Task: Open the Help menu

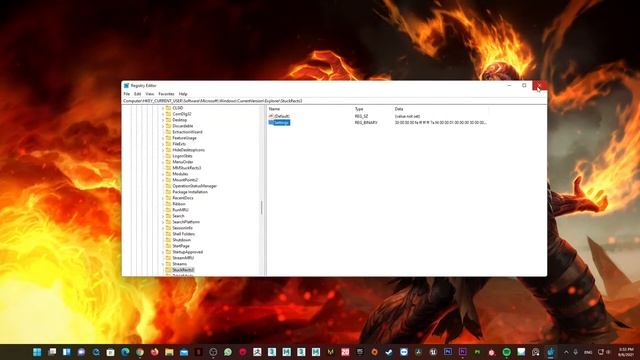Action: (x=183, y=94)
